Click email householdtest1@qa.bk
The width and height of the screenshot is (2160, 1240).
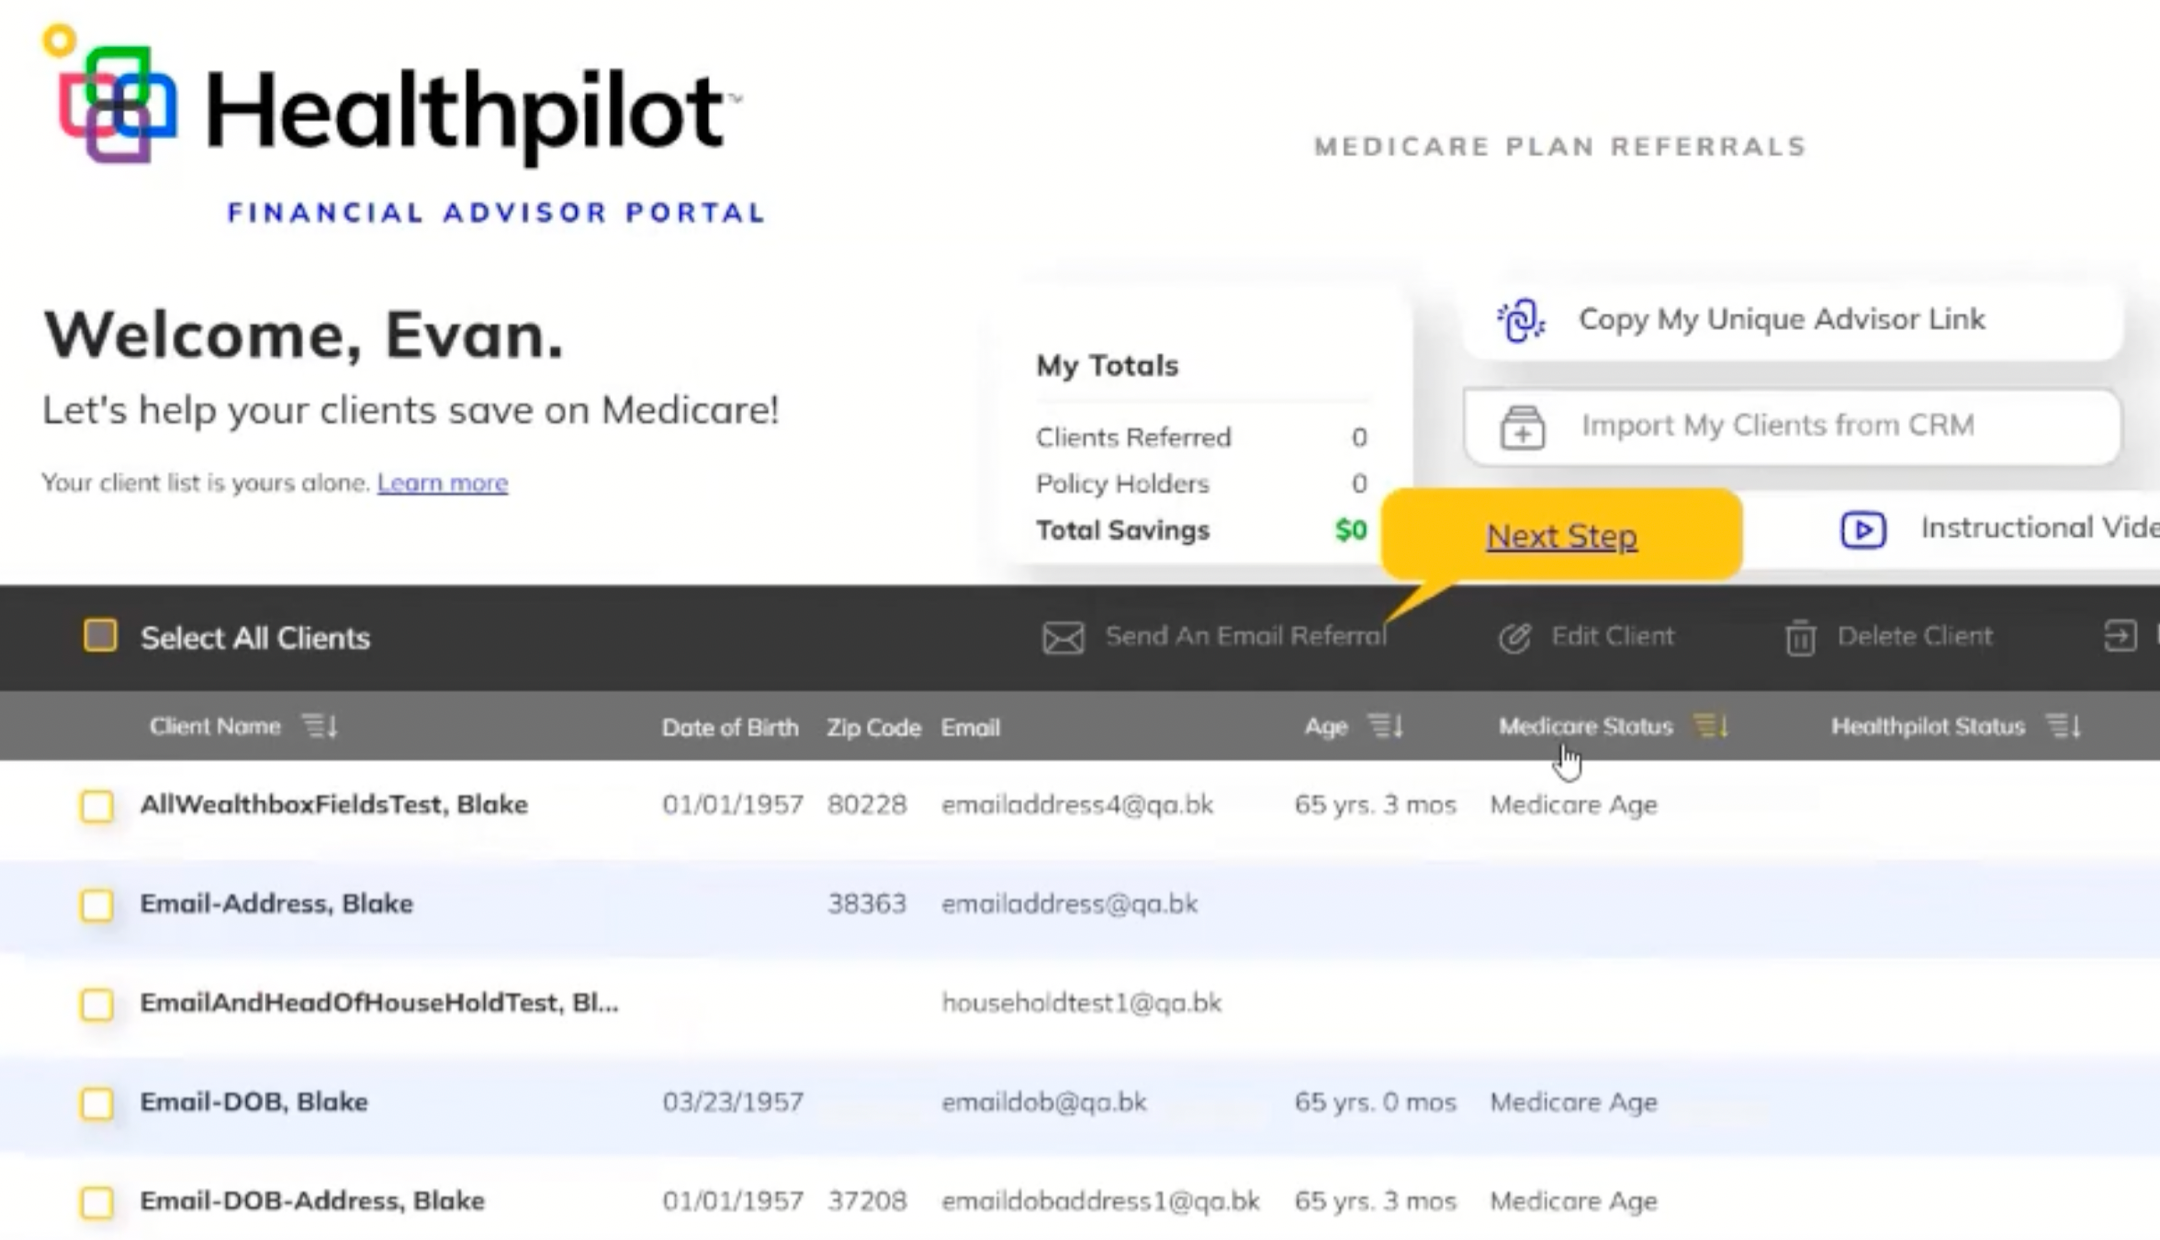(1081, 1003)
